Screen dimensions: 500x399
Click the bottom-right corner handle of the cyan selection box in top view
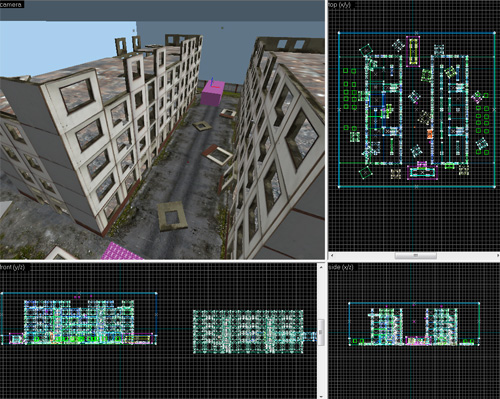(494, 187)
